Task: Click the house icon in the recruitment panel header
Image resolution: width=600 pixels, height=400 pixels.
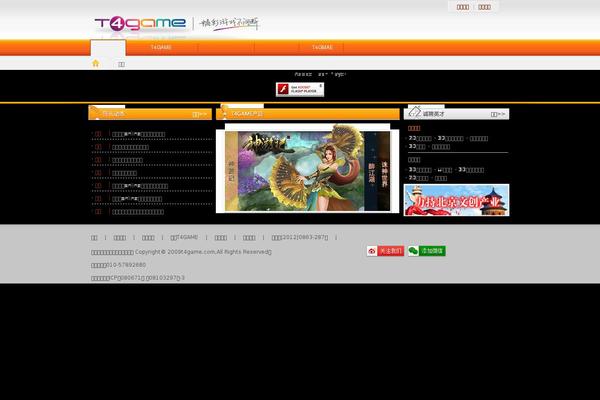Action: (415, 113)
